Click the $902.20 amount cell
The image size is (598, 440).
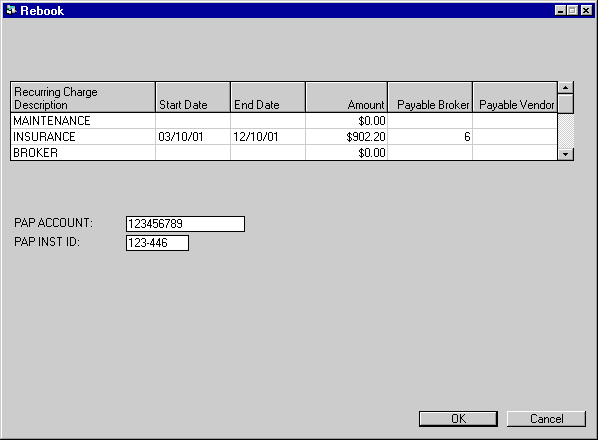point(346,136)
